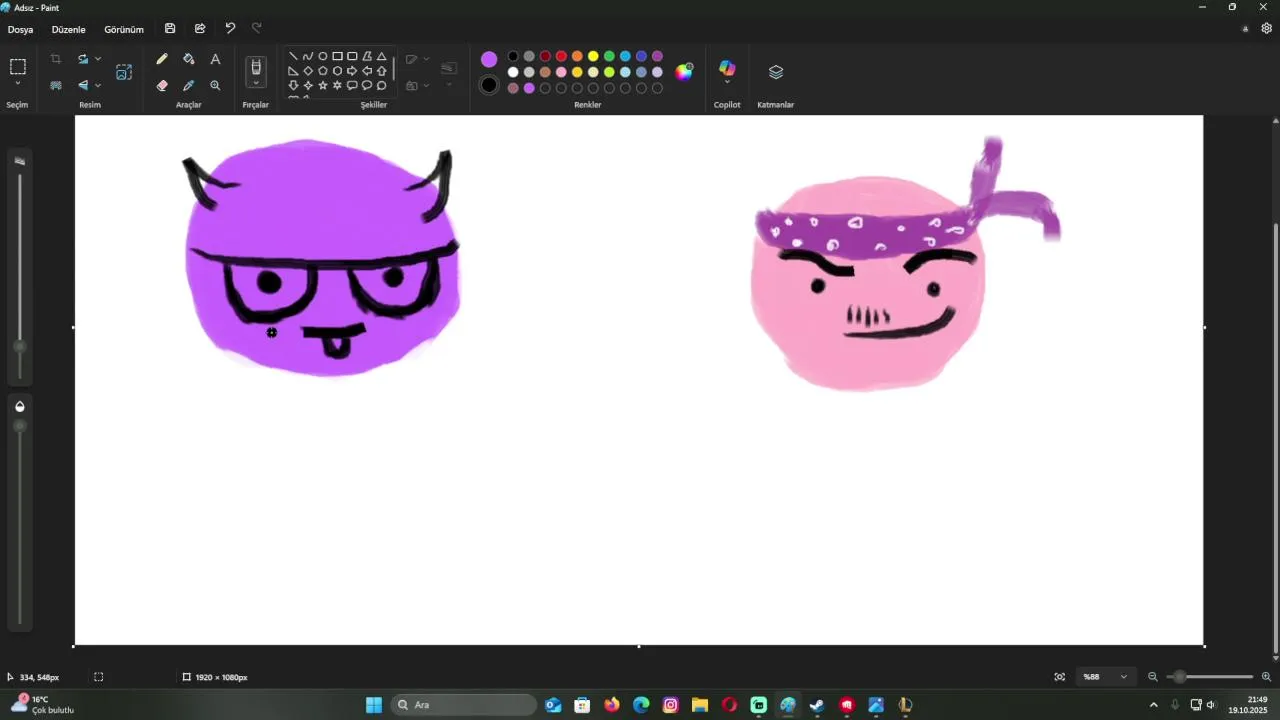Open the zoom percentage dropdown

pyautogui.click(x=1124, y=677)
